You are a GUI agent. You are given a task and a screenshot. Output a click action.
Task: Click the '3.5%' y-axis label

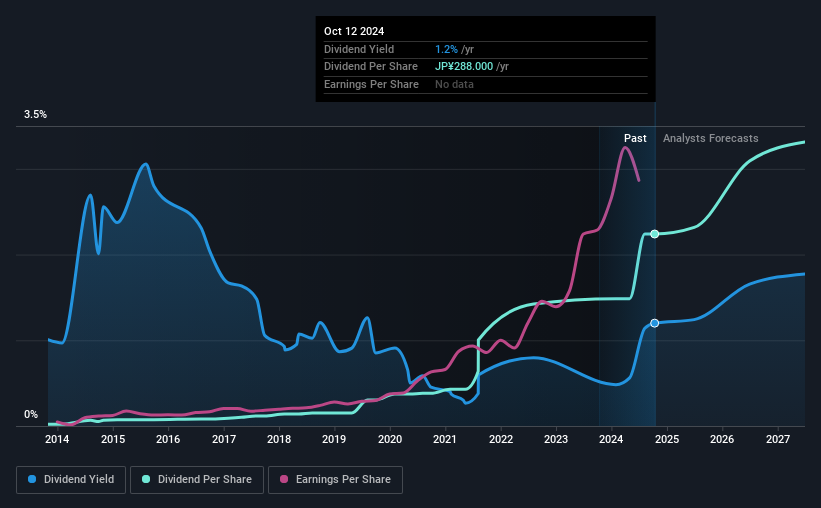pos(35,114)
